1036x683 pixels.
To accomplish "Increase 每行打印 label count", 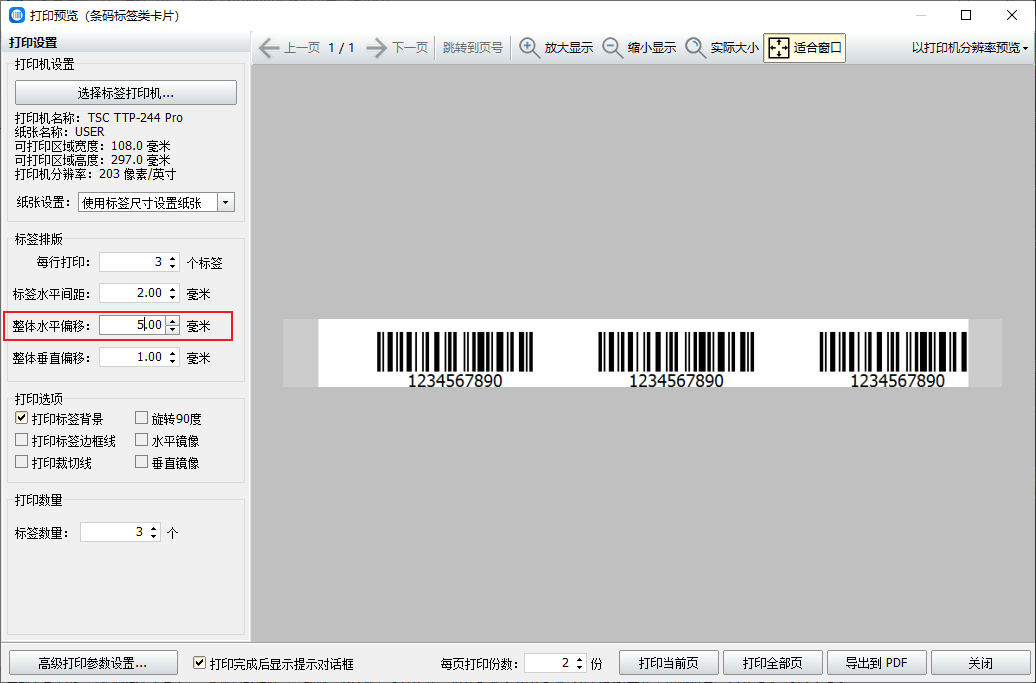I will (172, 258).
